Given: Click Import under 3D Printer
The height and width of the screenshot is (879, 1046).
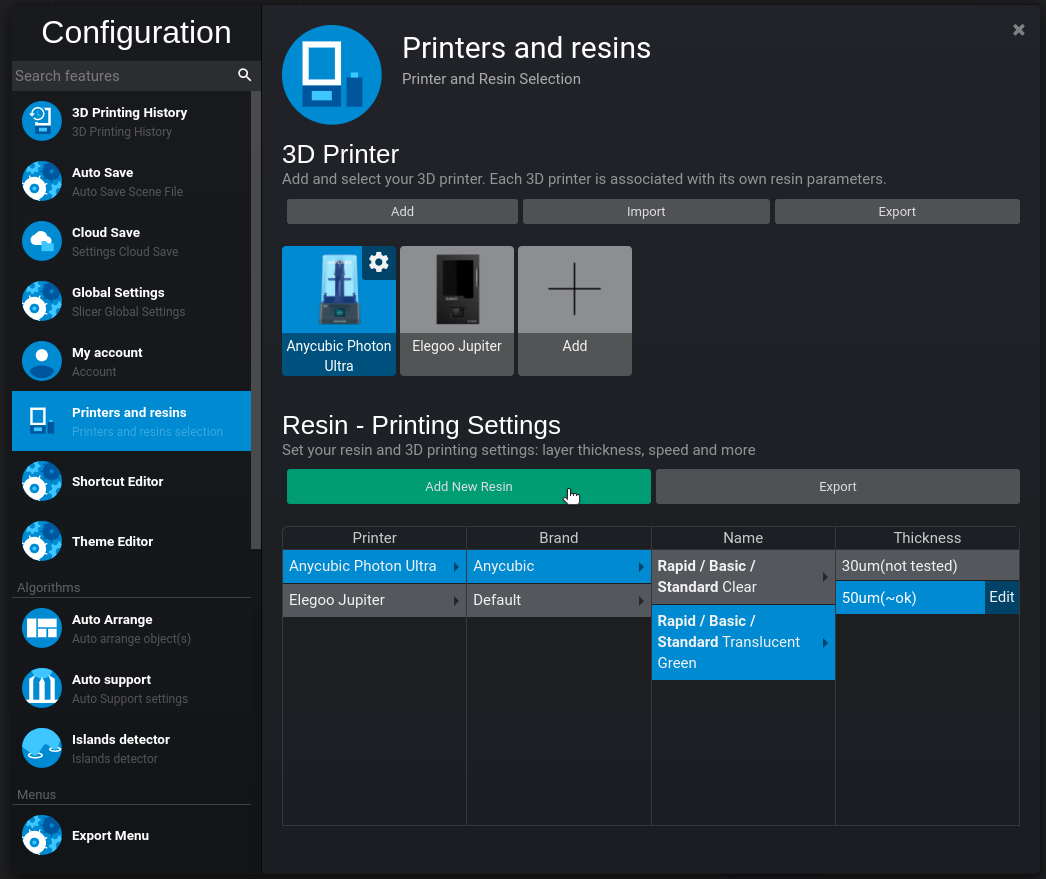Looking at the screenshot, I should point(646,212).
